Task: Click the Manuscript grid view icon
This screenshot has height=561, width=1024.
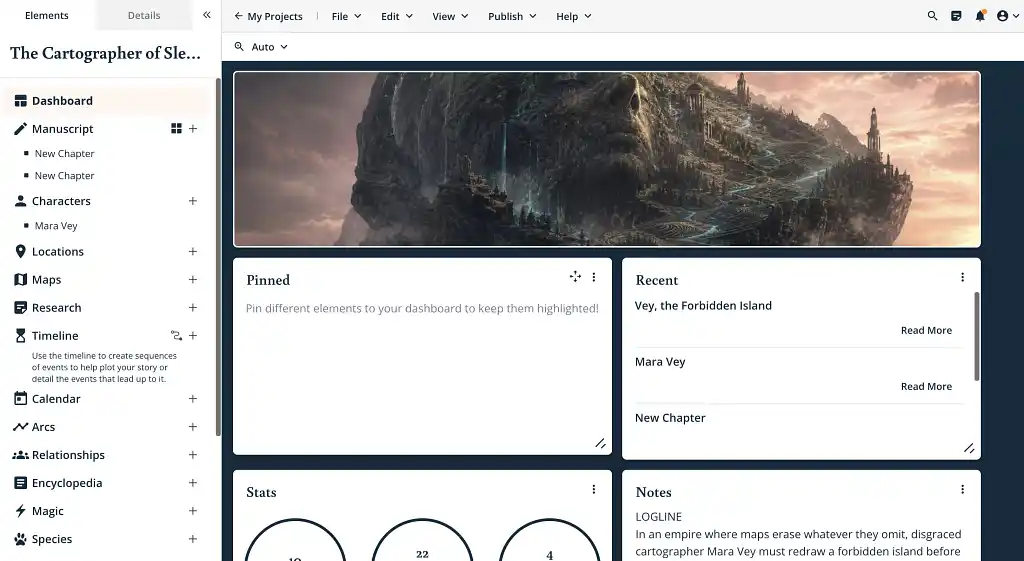Action: coord(176,129)
